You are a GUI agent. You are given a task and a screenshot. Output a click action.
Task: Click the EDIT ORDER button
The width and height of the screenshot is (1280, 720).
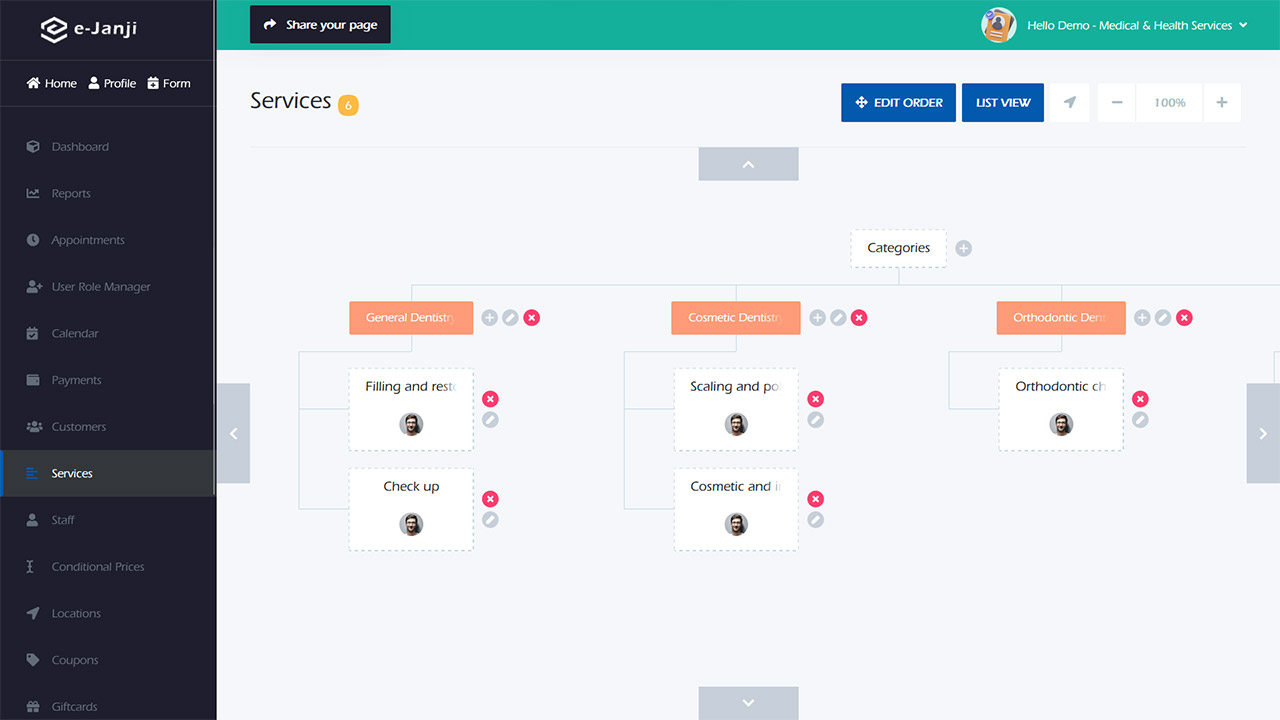point(898,102)
